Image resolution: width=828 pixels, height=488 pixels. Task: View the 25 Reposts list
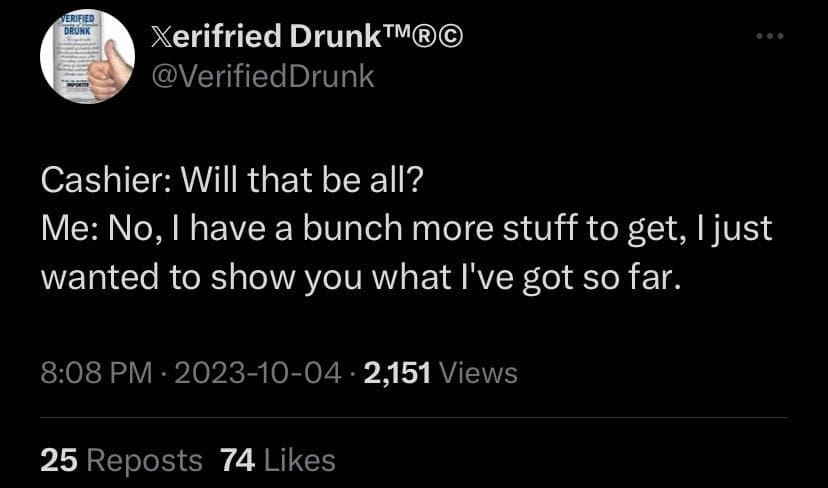(120, 460)
